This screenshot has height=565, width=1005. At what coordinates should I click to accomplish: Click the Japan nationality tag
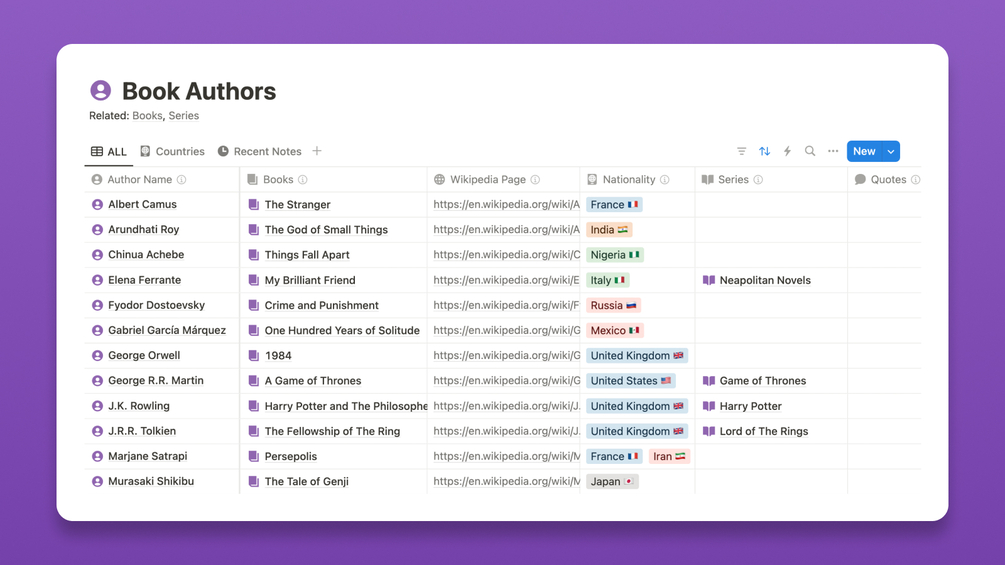click(x=612, y=482)
